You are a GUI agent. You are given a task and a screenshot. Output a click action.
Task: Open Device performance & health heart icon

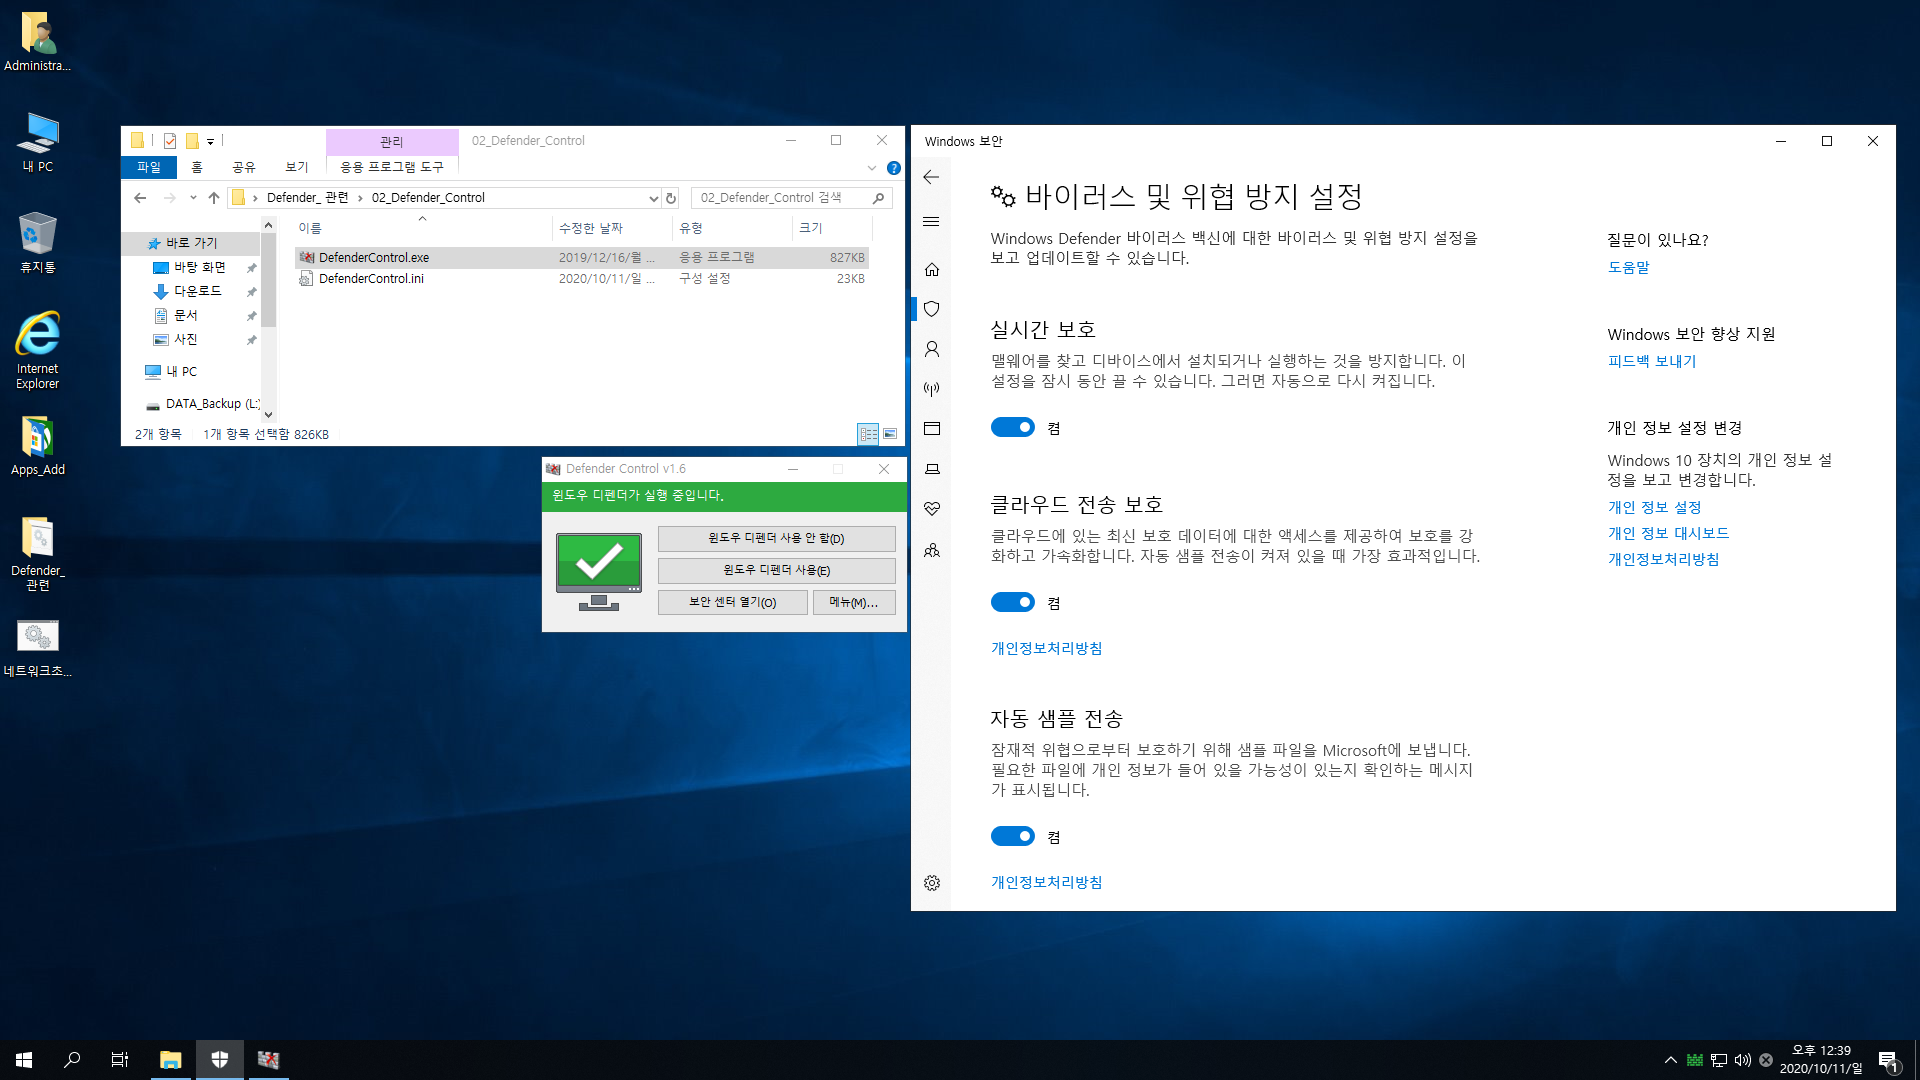tap(932, 509)
